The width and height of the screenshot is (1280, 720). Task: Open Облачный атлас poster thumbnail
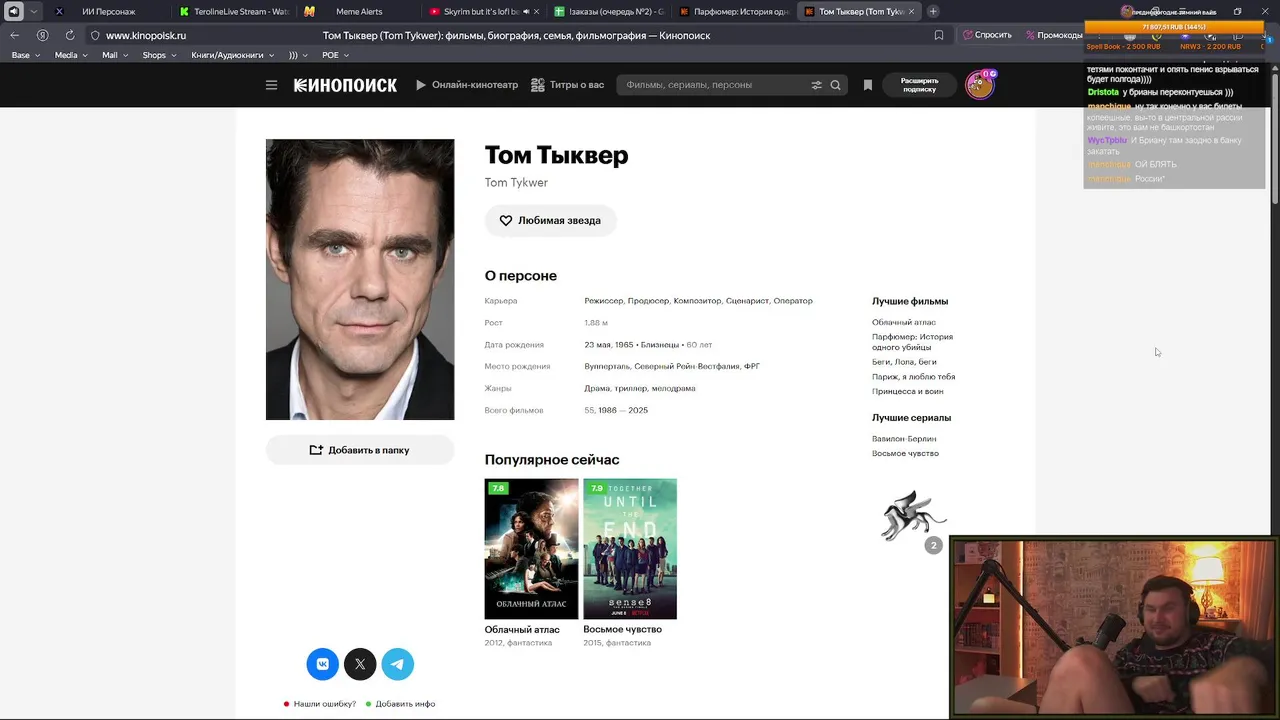click(531, 549)
